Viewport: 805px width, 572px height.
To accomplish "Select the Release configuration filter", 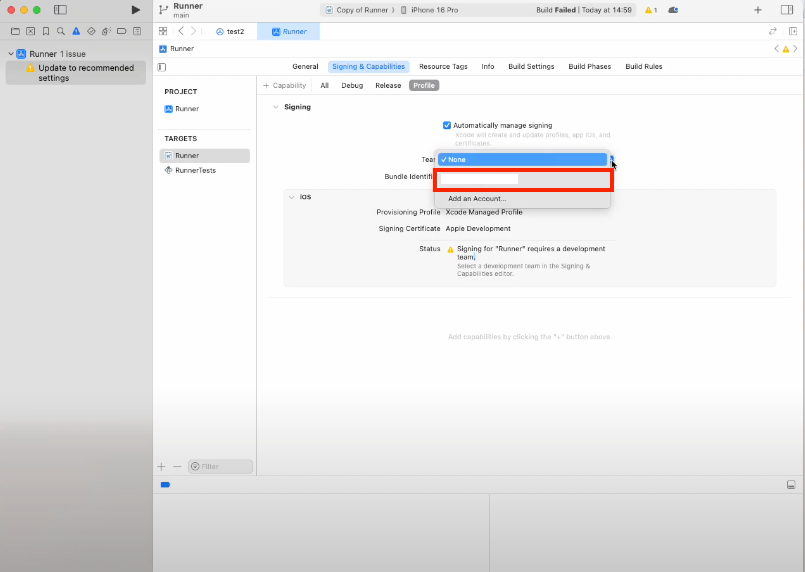I will [388, 86].
